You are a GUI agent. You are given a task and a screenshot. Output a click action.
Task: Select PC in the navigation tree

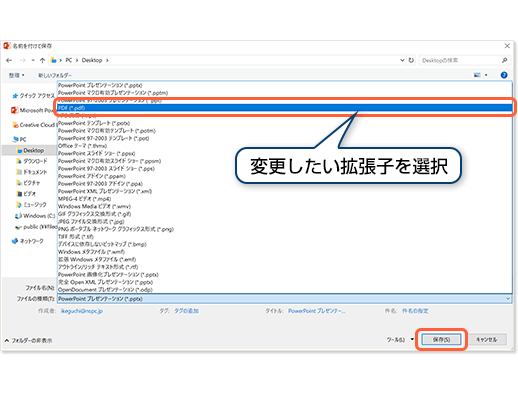[x=19, y=139]
